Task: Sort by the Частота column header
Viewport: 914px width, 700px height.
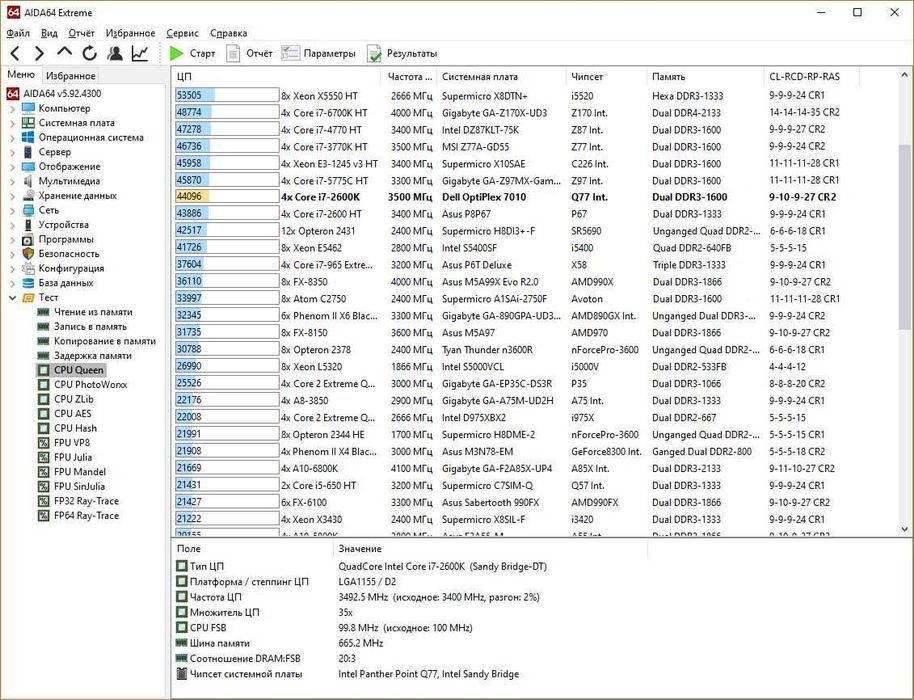Action: pyautogui.click(x=409, y=76)
